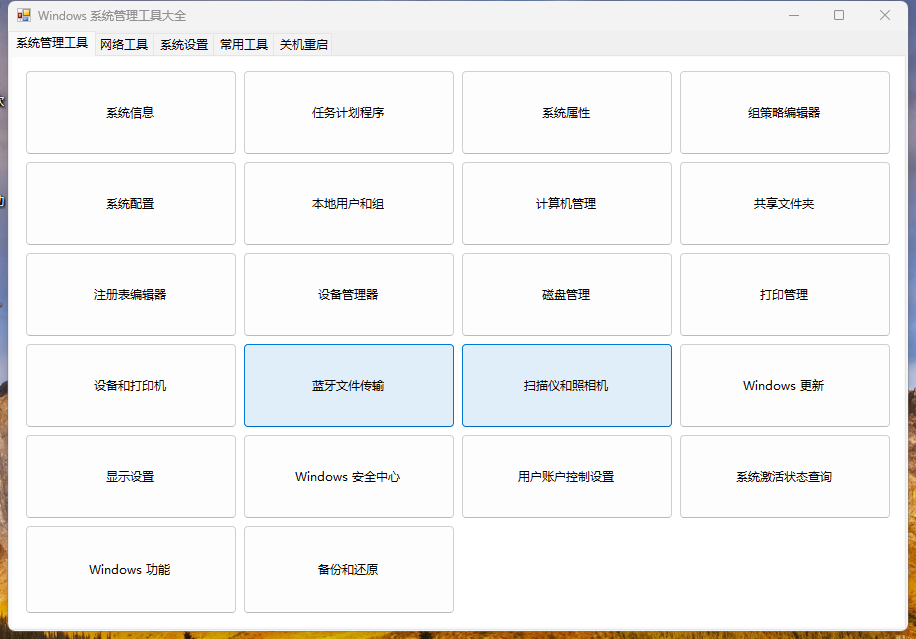Switch to the 网络工具 tab
The image size is (916, 639).
(124, 45)
